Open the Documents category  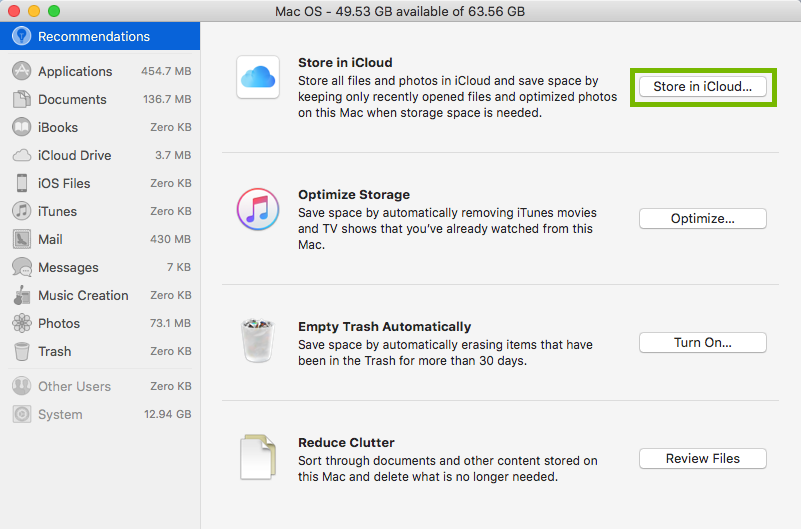click(x=100, y=99)
